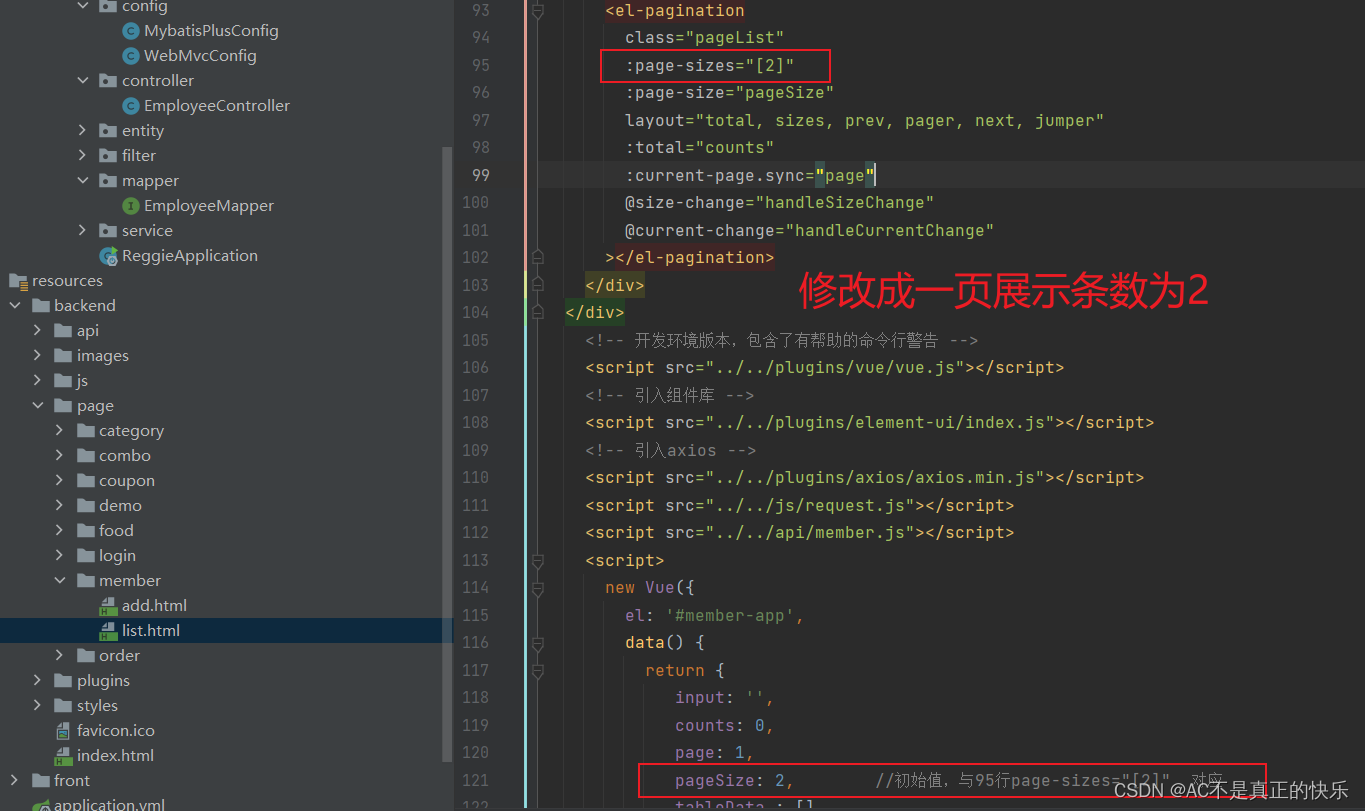Click line number 99 in gutter
The height and width of the screenshot is (811, 1365).
(x=480, y=175)
